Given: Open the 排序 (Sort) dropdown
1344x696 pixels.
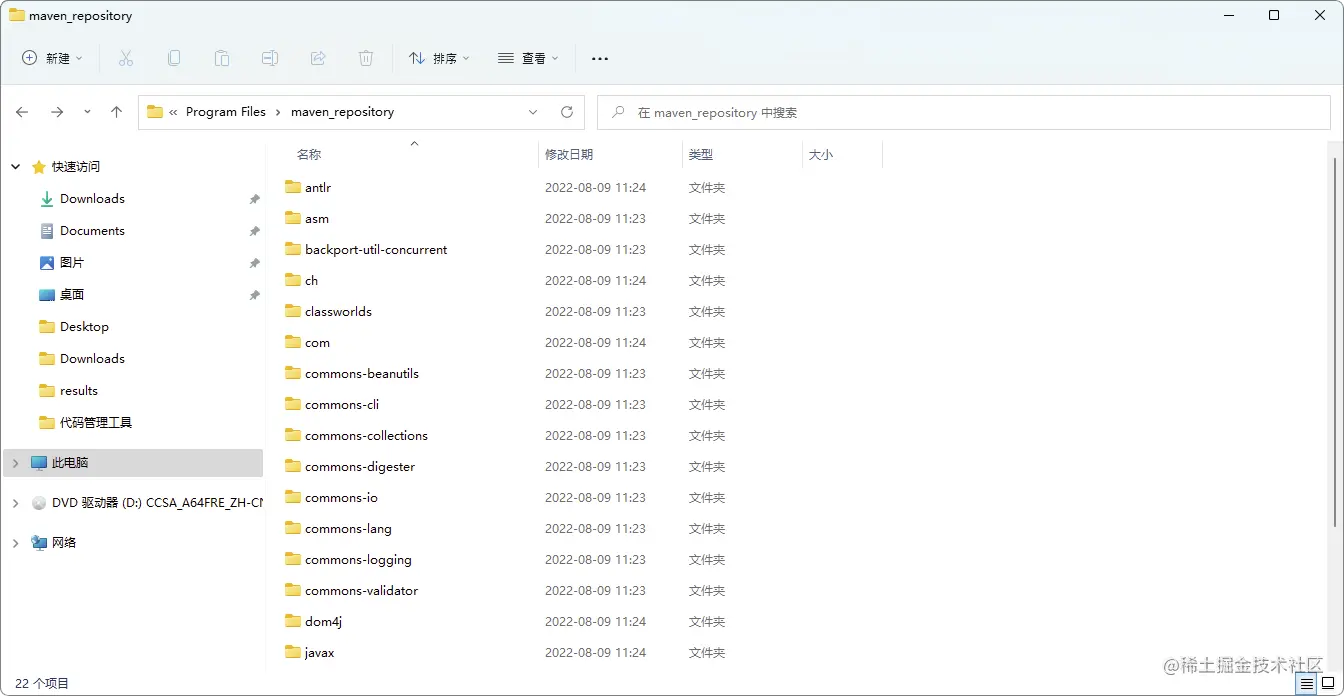Looking at the screenshot, I should point(439,59).
